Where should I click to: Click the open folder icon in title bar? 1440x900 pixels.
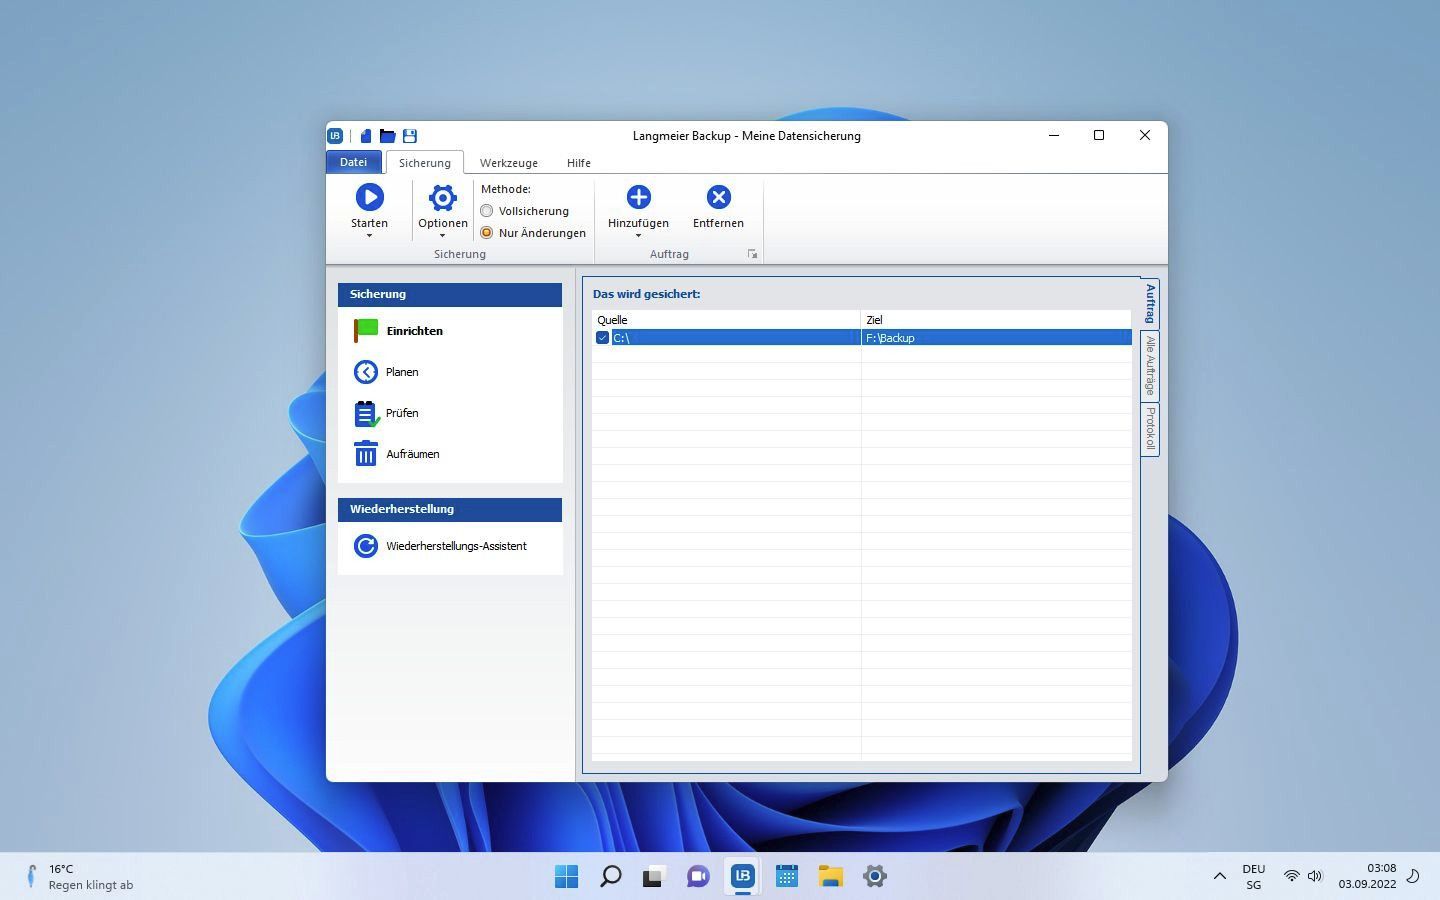click(x=388, y=136)
